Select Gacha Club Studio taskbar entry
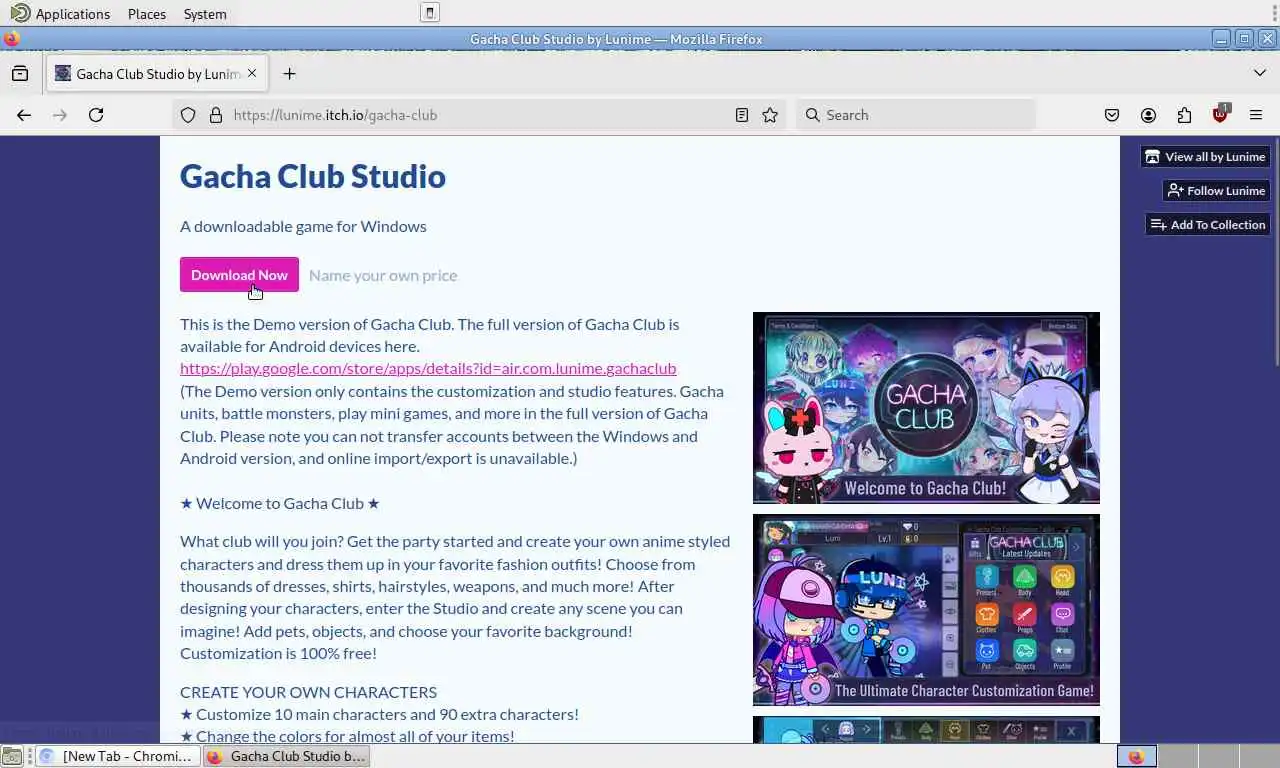1280x768 pixels. [x=287, y=756]
